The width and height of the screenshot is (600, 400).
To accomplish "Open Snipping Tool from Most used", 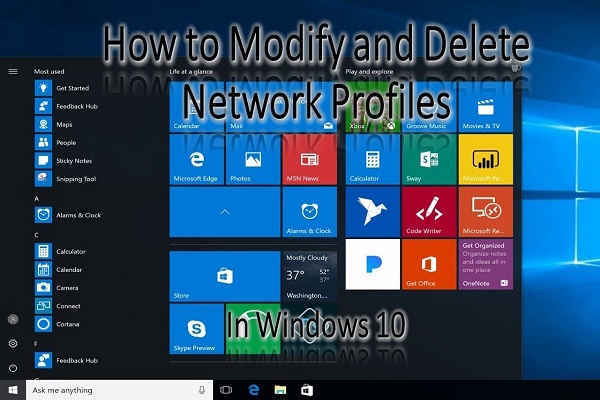I will click(x=66, y=179).
